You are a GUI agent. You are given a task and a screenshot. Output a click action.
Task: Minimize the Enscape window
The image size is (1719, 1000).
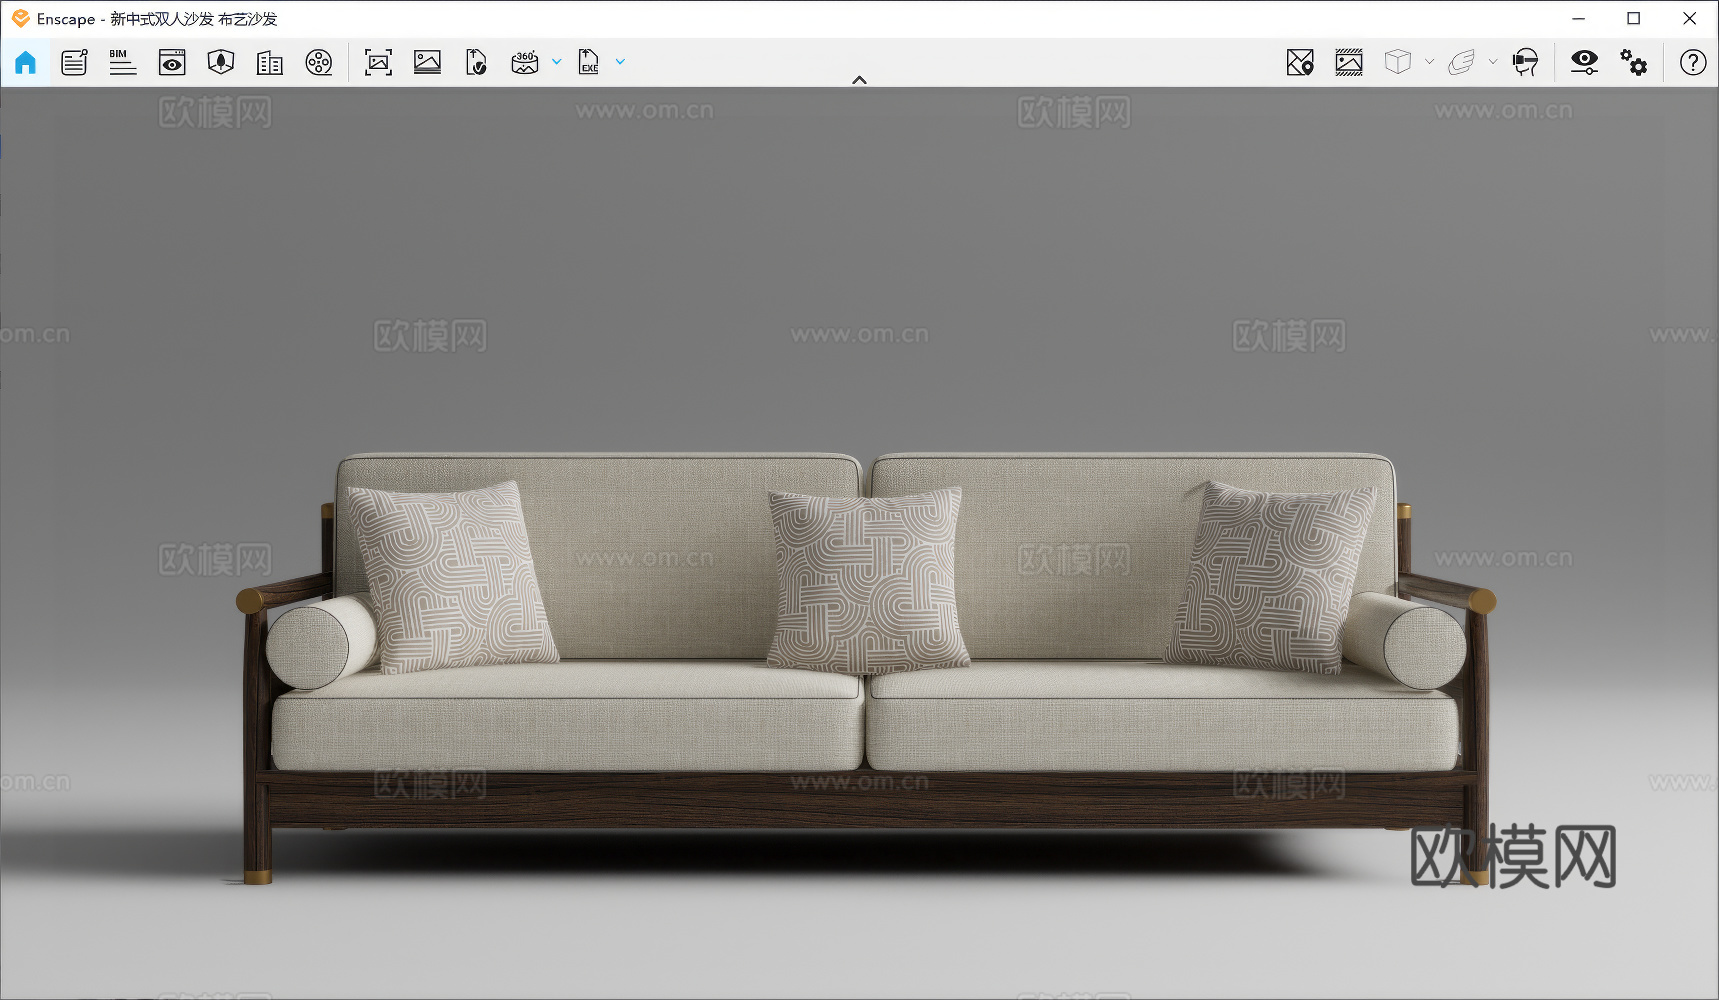click(x=1579, y=18)
